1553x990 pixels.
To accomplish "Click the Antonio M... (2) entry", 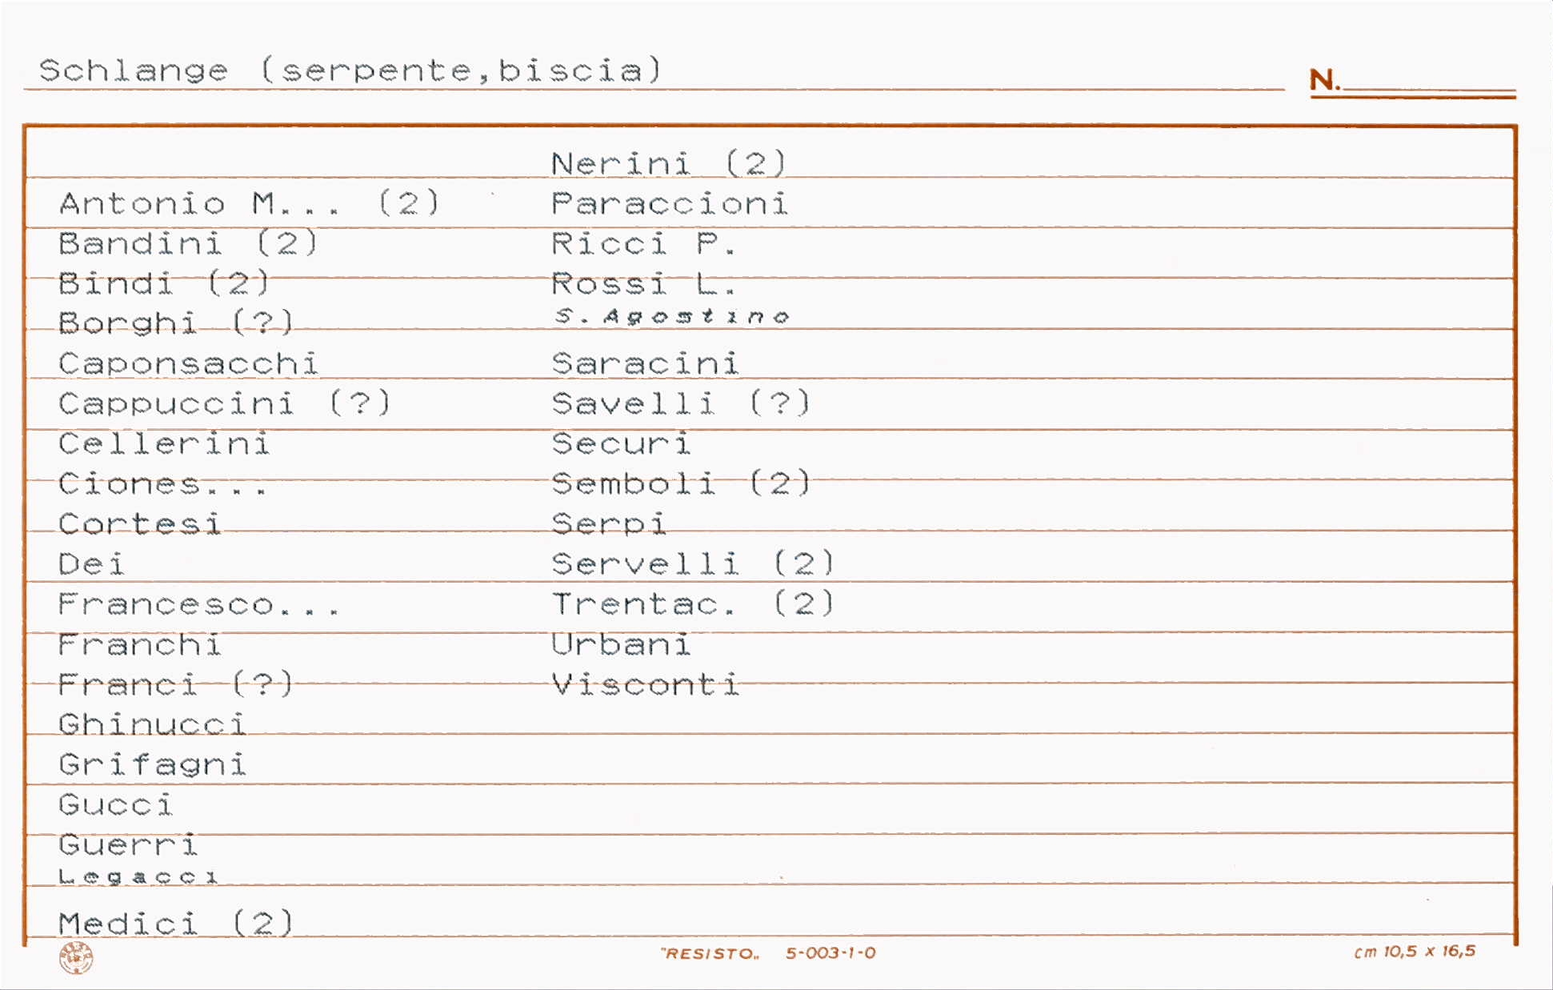I will pyautogui.click(x=250, y=203).
